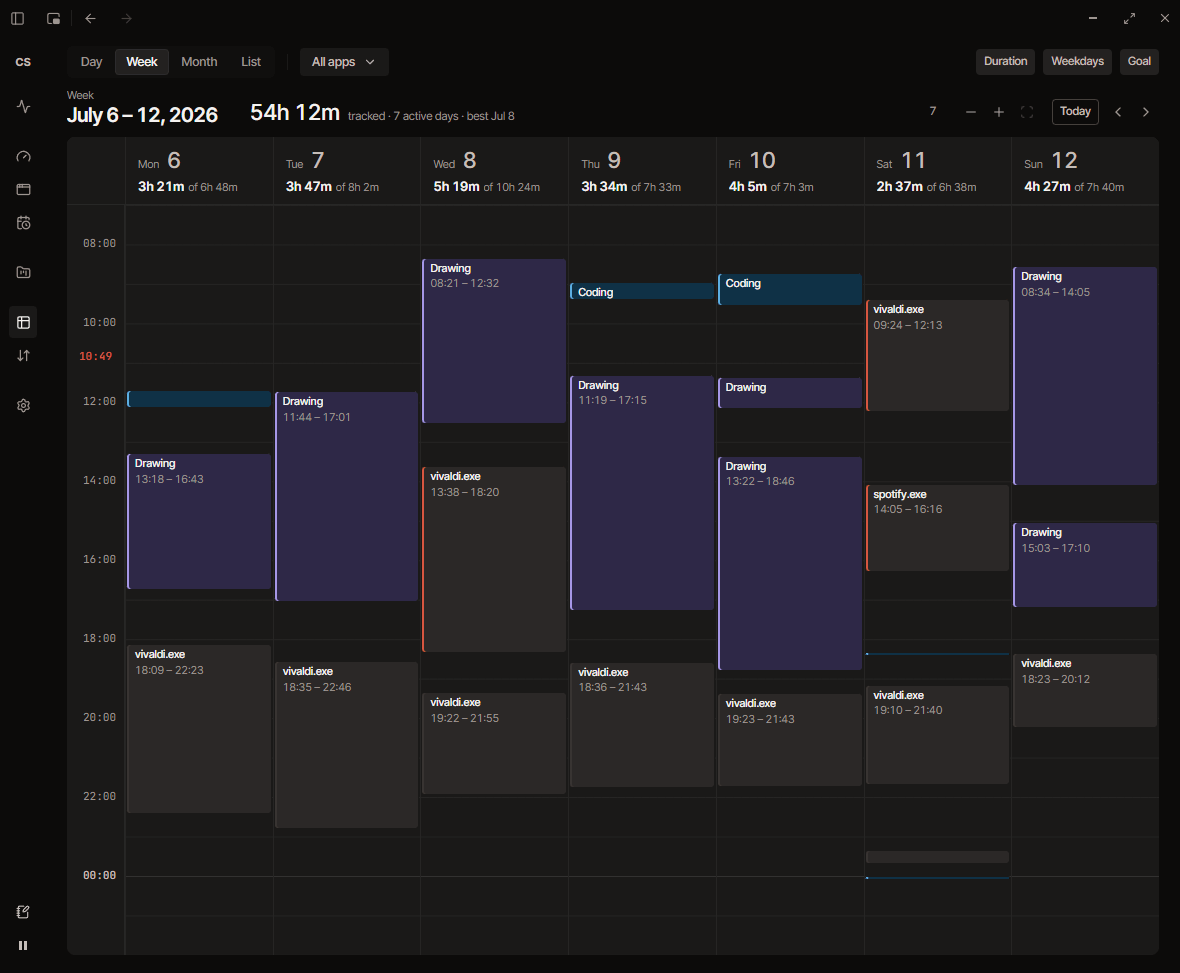
Task: Pause tracking with the pause icon
Action: click(23, 945)
